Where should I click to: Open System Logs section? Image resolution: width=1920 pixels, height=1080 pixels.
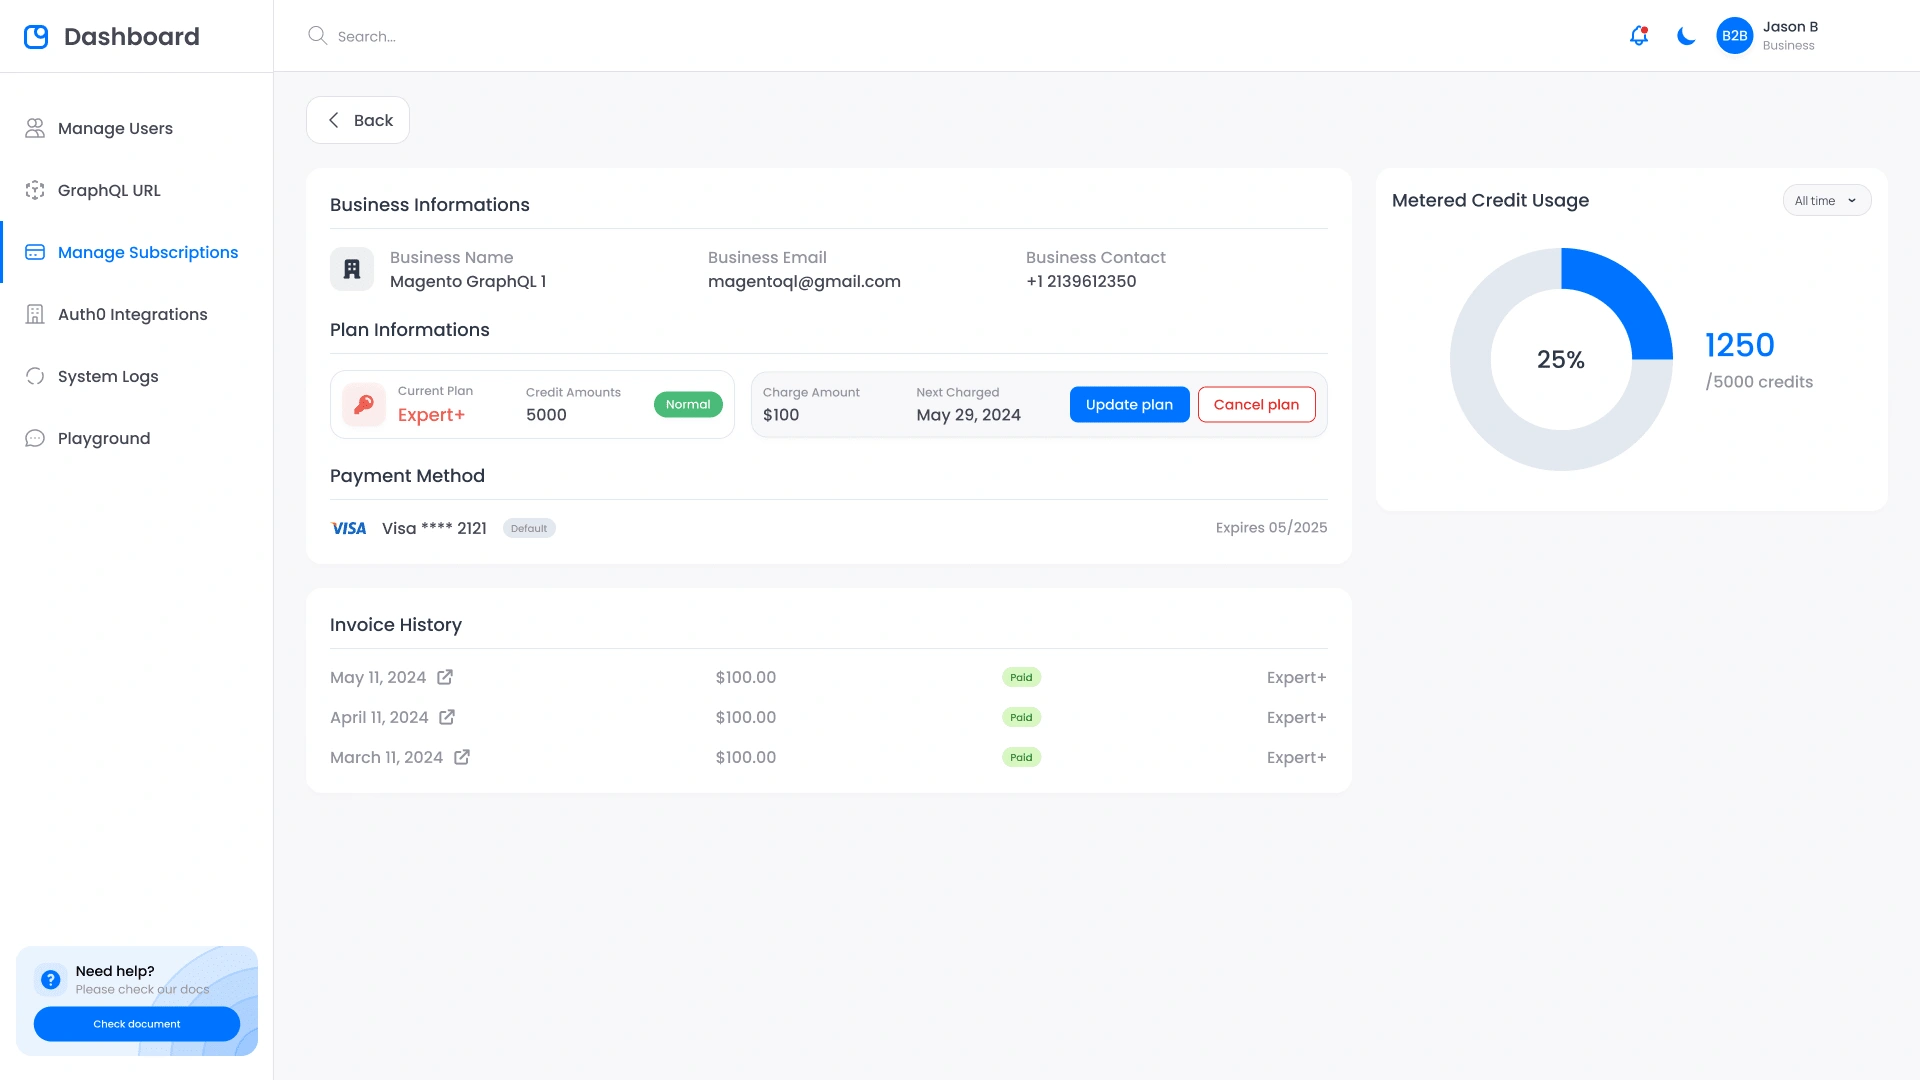pos(108,376)
